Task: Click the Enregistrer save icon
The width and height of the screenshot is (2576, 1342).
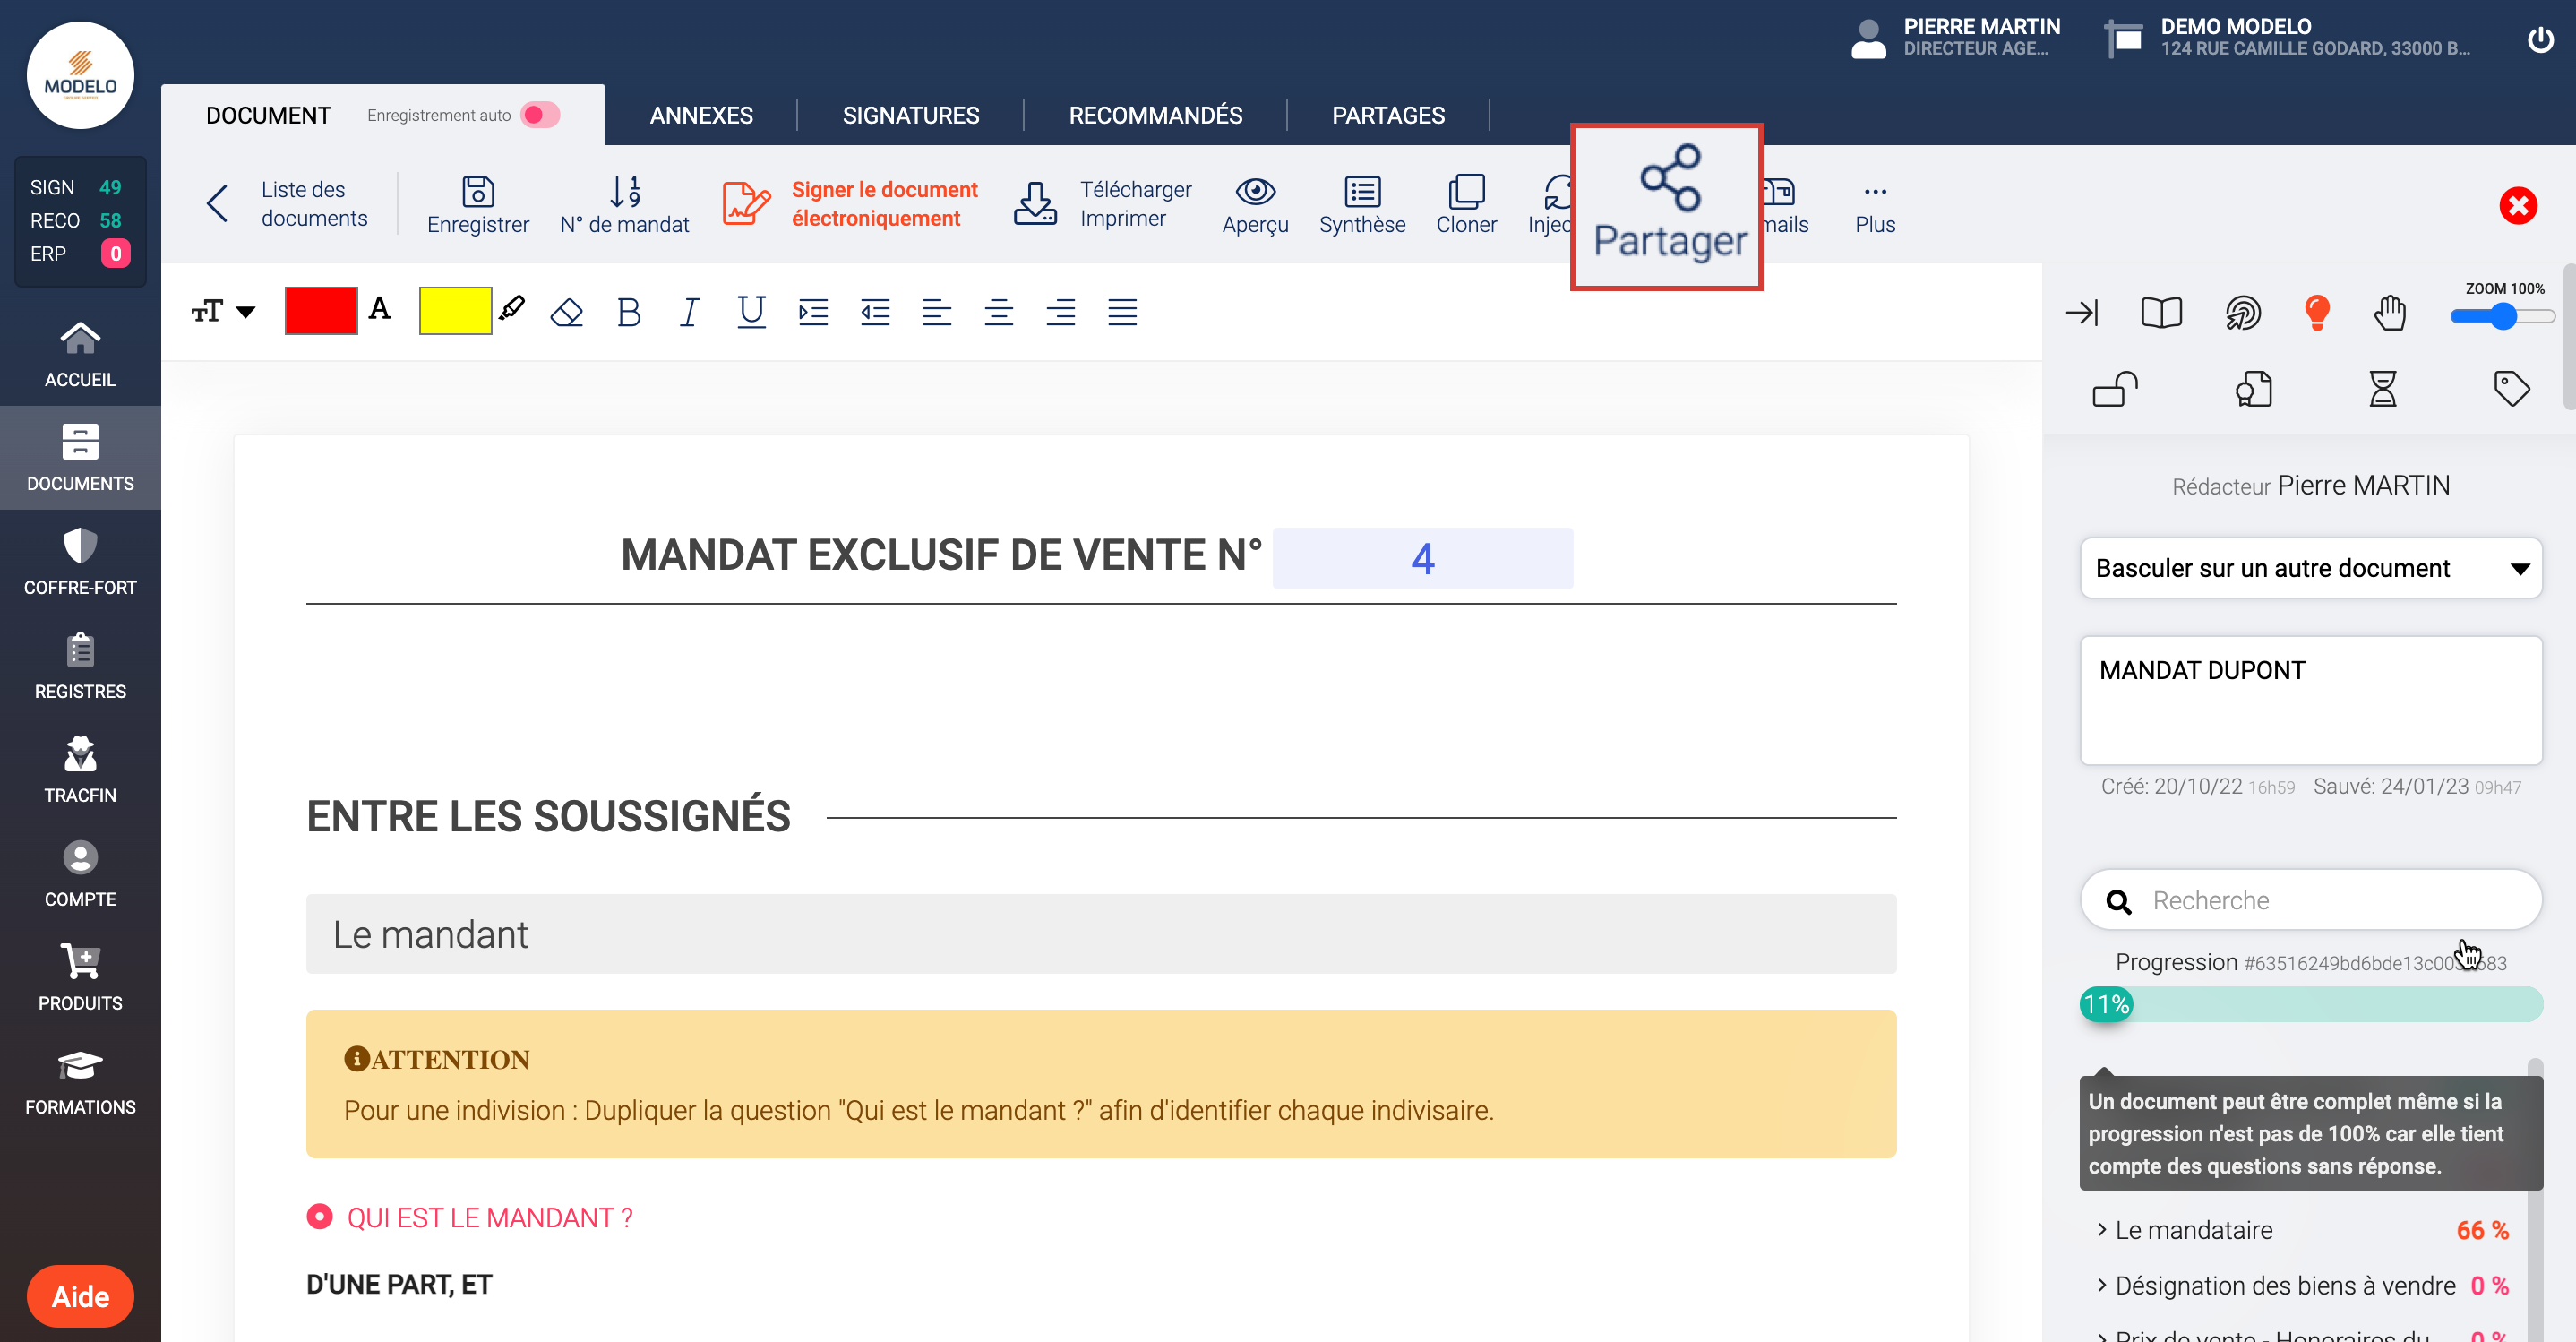Action: pos(477,191)
